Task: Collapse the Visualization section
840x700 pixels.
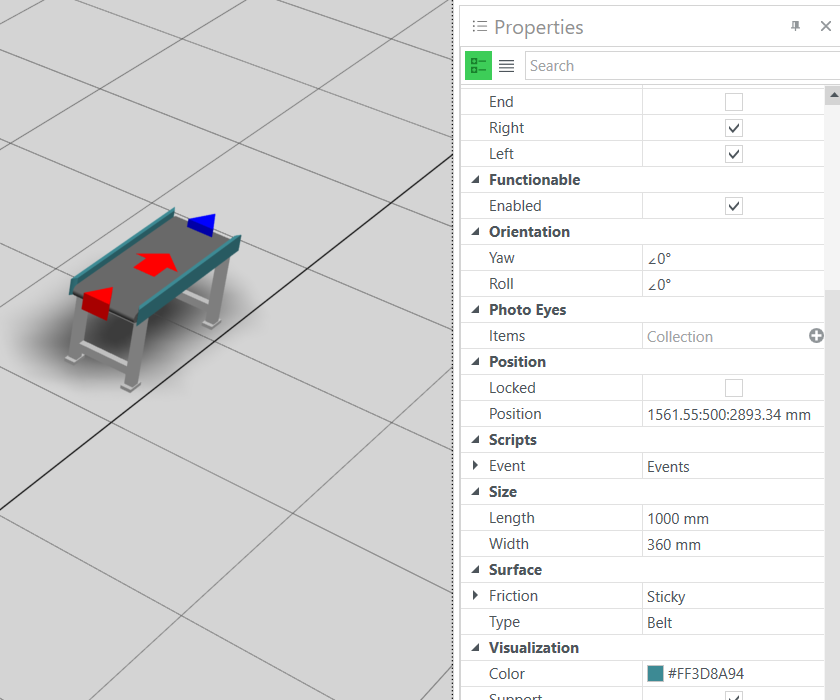Action: pyautogui.click(x=475, y=648)
